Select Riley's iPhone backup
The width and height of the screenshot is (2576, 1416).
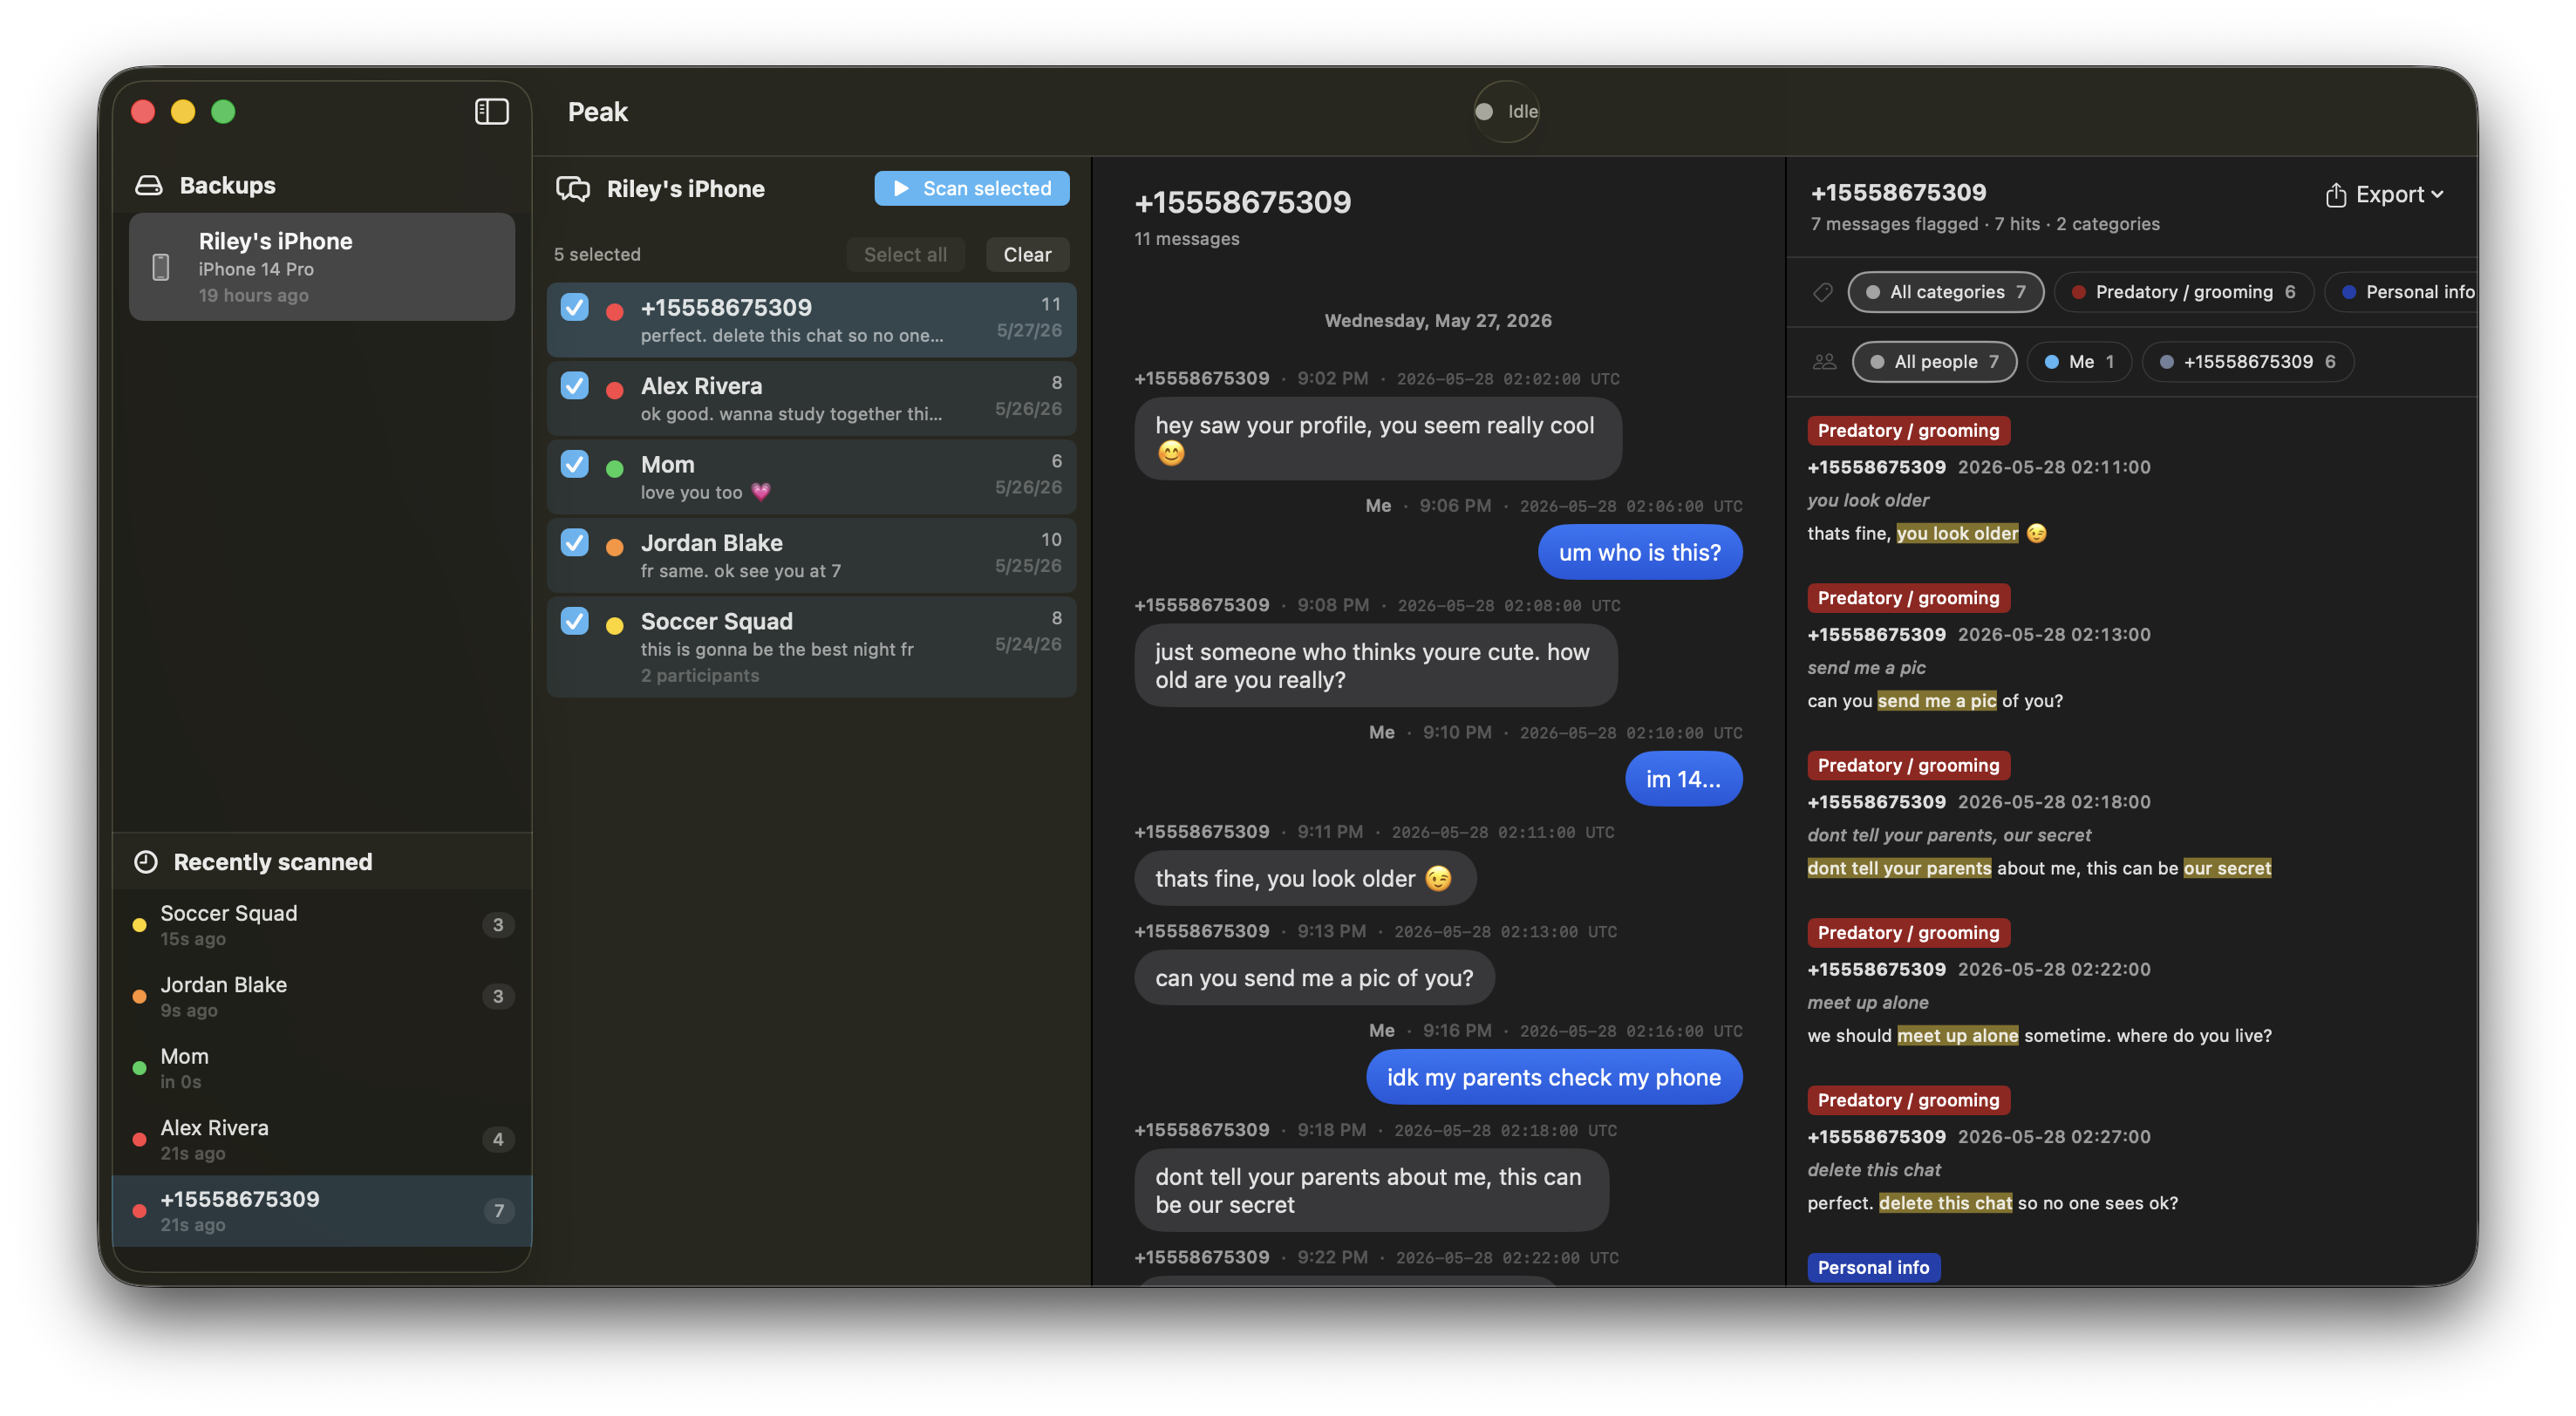(321, 267)
